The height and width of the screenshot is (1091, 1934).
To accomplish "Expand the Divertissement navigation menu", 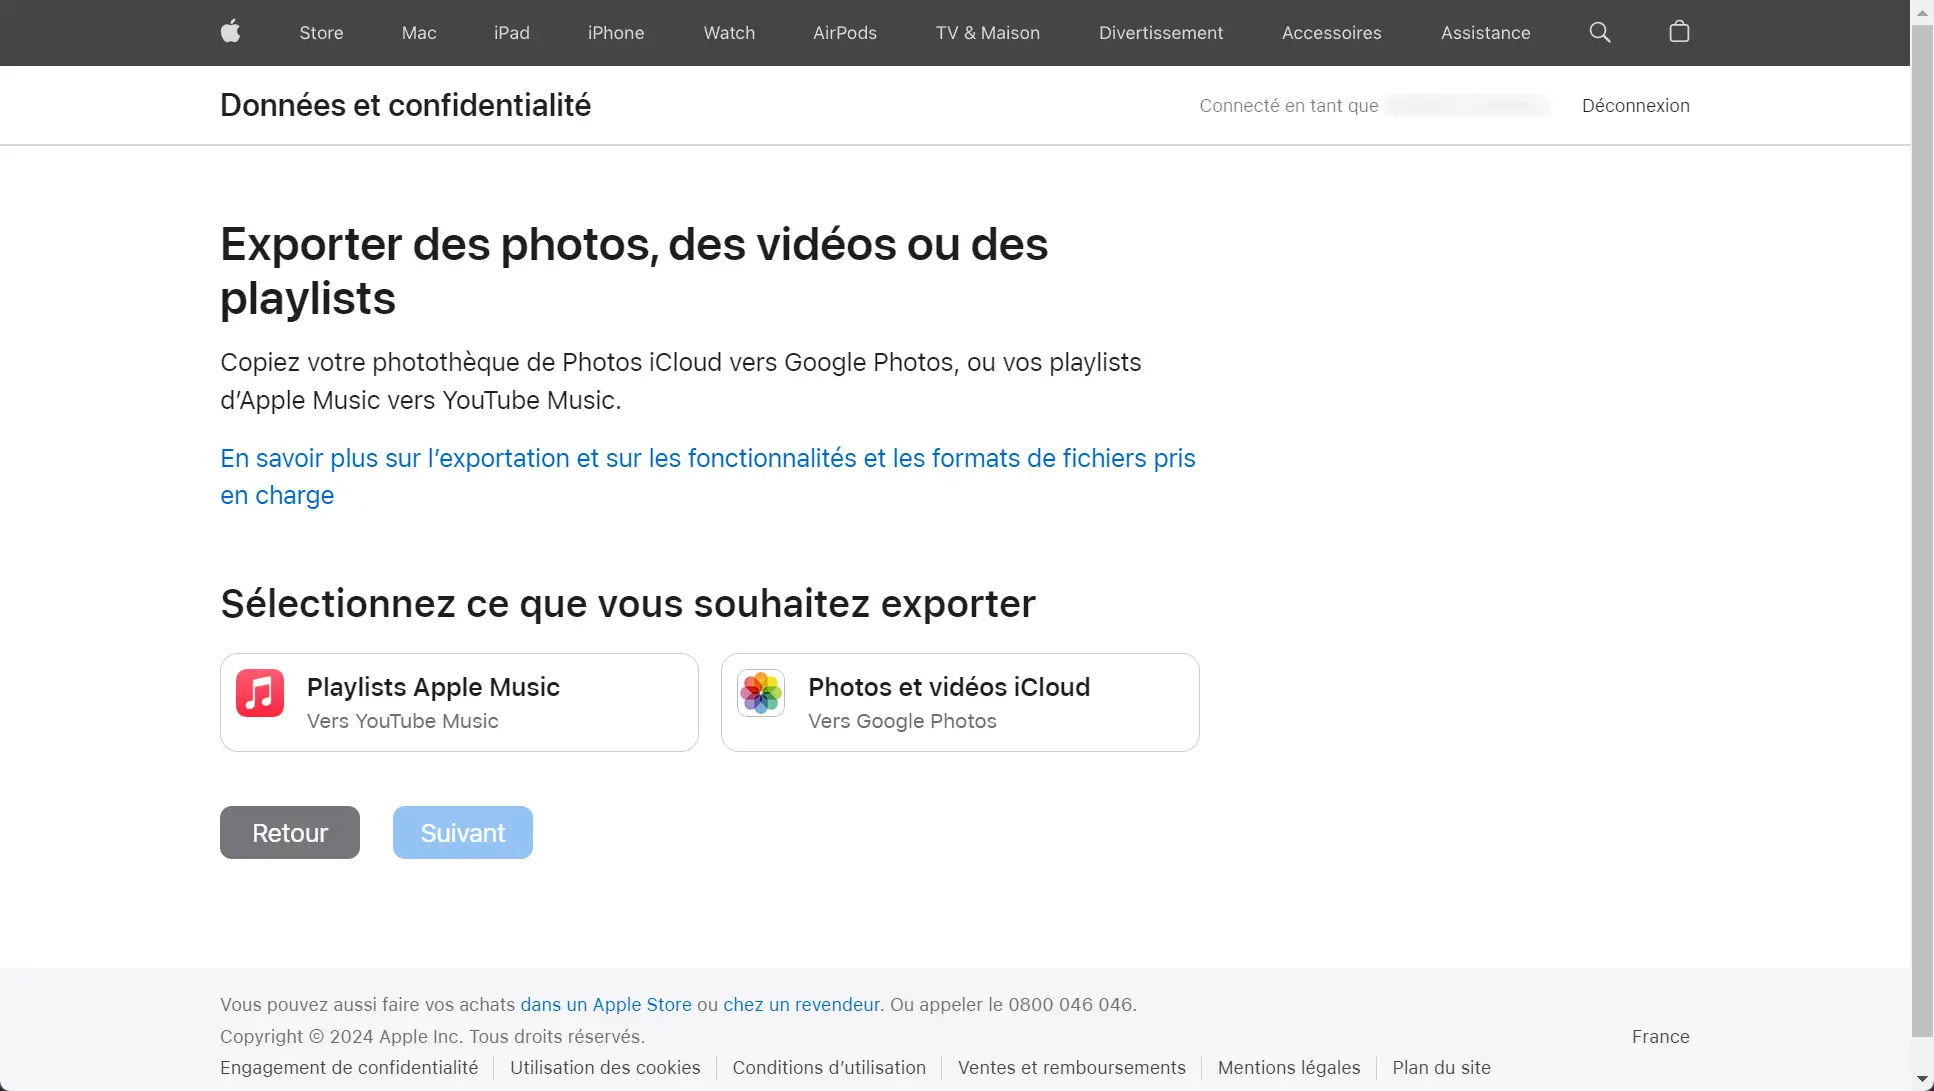I will point(1158,32).
